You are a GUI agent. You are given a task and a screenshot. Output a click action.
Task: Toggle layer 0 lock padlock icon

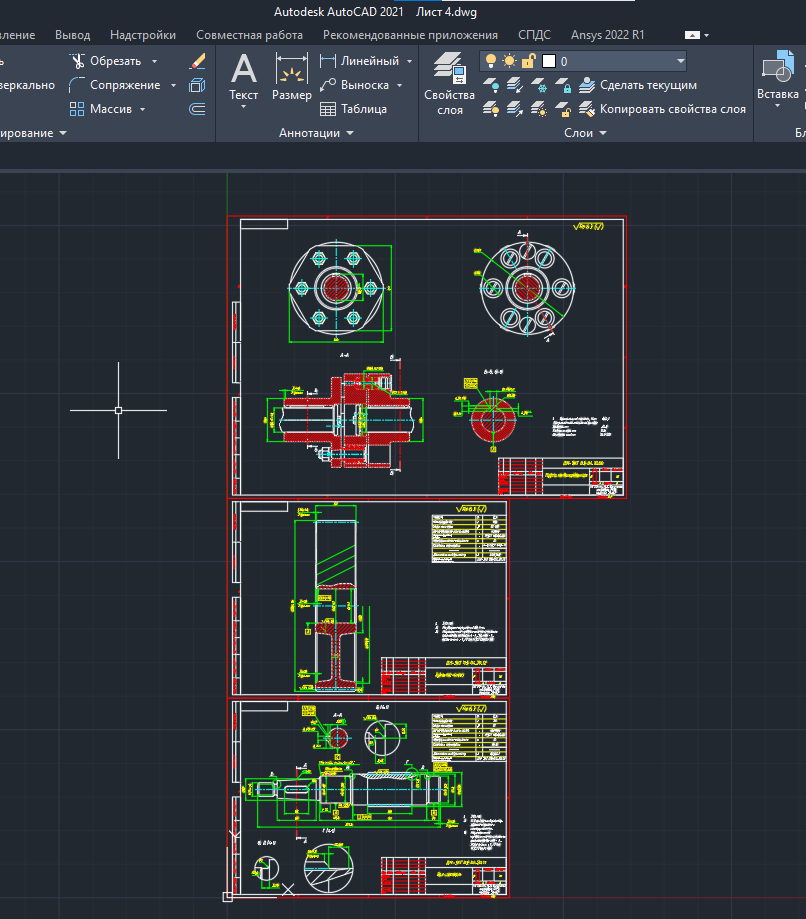(x=529, y=61)
